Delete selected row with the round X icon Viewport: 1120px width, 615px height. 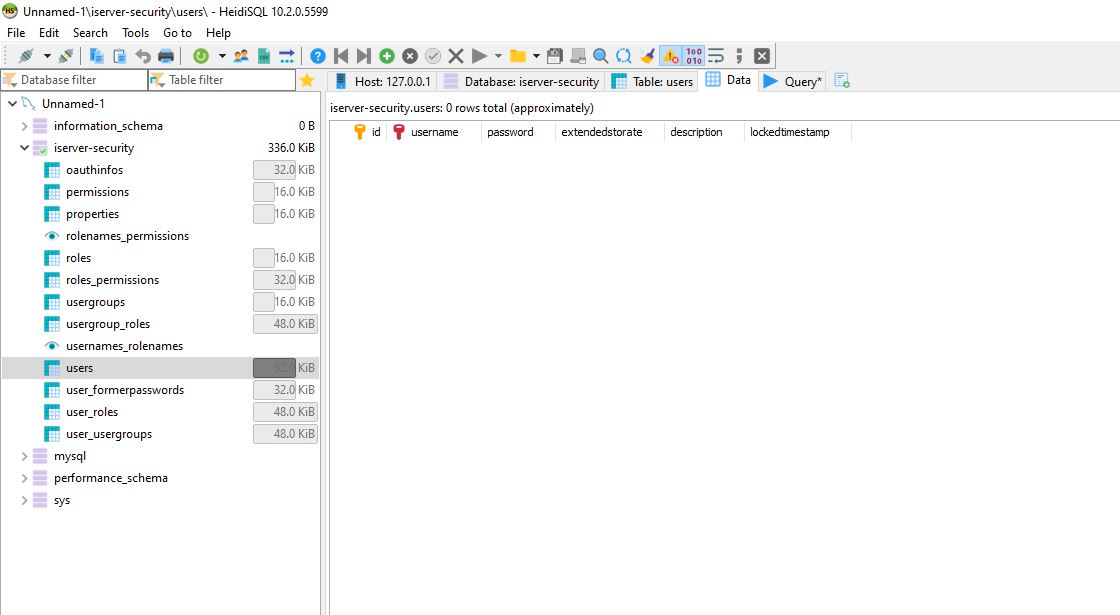pos(409,56)
